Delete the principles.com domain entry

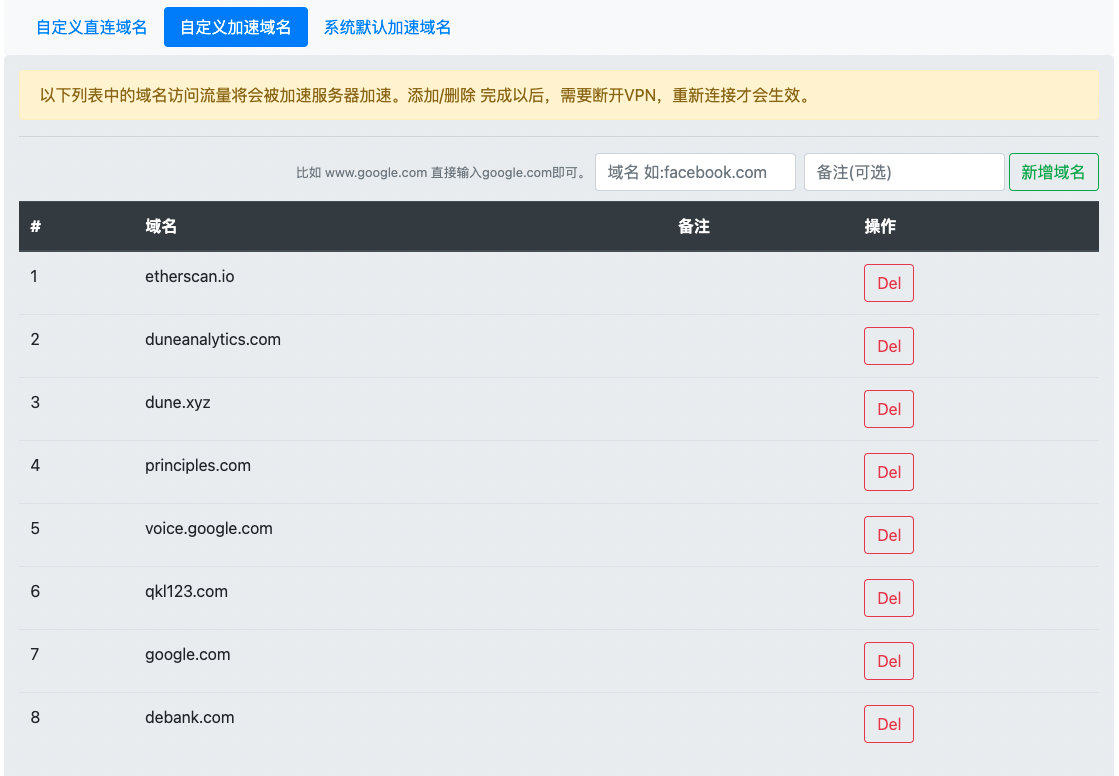click(888, 472)
